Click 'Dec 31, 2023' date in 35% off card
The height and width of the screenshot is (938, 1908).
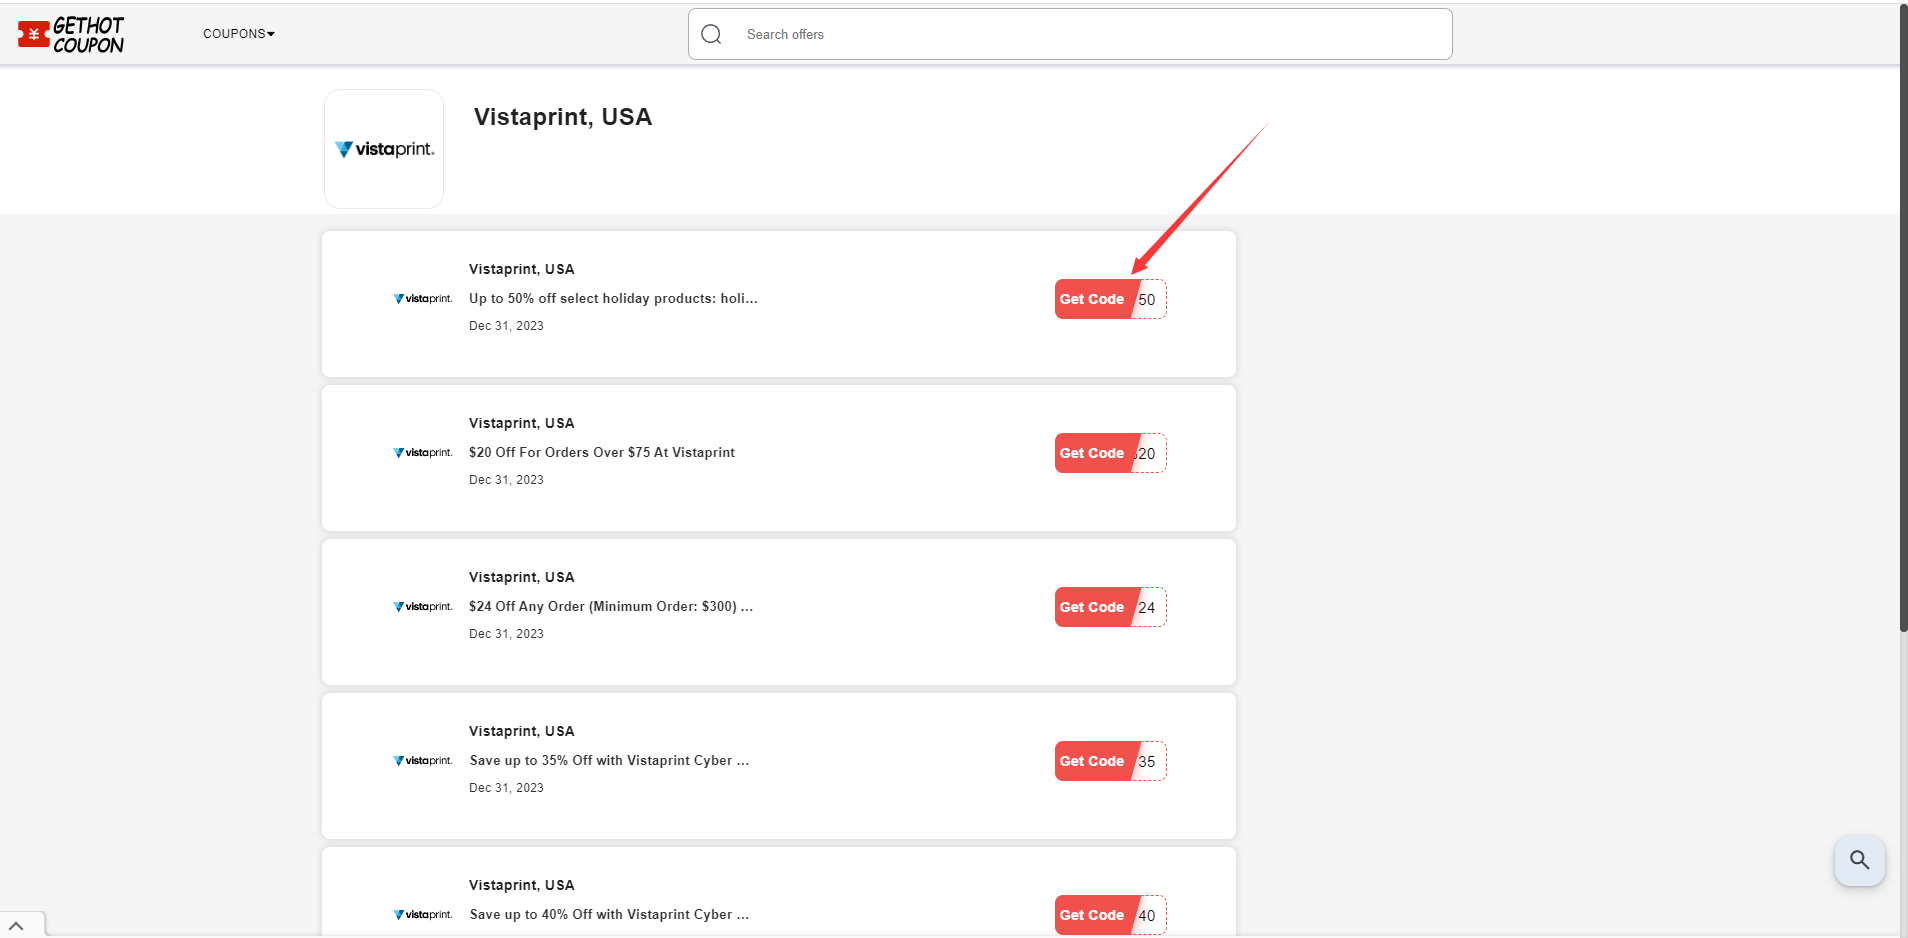(x=506, y=788)
